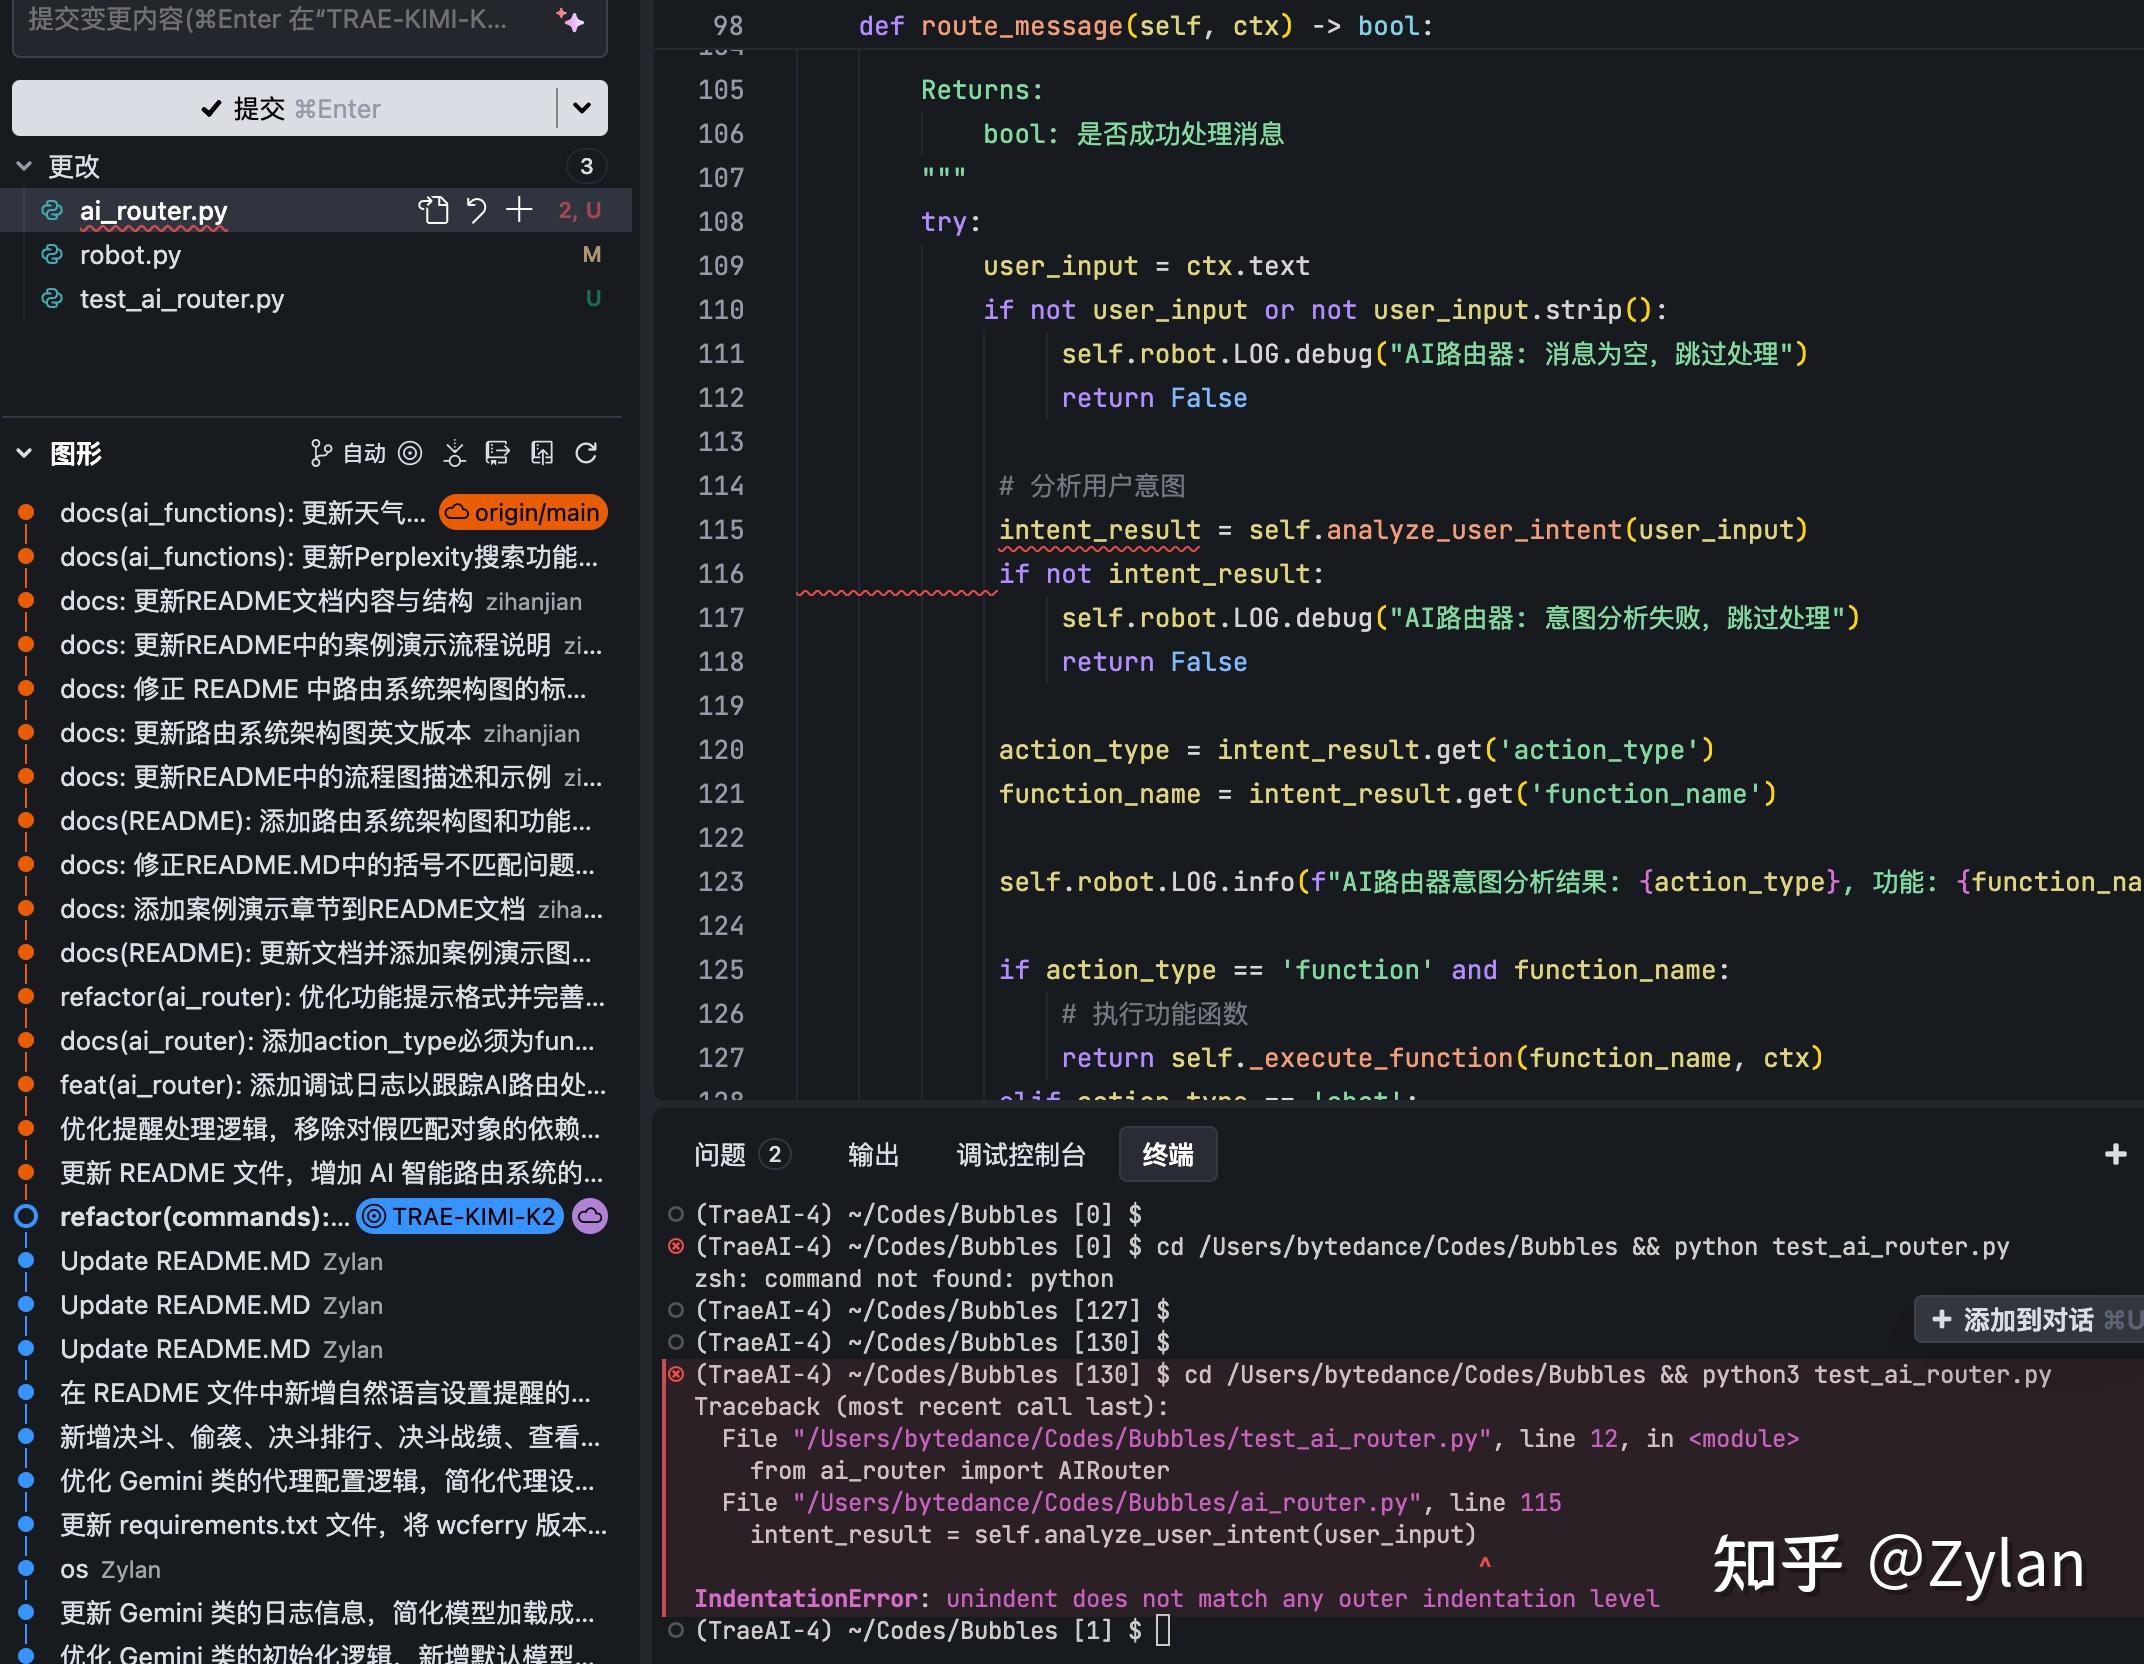The image size is (2144, 1664).
Task: Discard changes for ai_router.py
Action: (x=476, y=210)
